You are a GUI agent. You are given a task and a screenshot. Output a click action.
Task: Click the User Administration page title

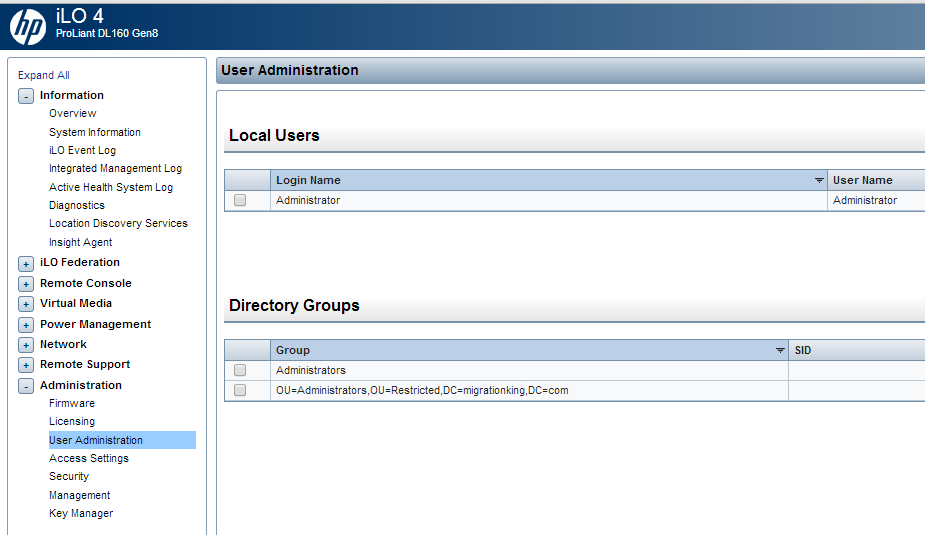coord(290,70)
